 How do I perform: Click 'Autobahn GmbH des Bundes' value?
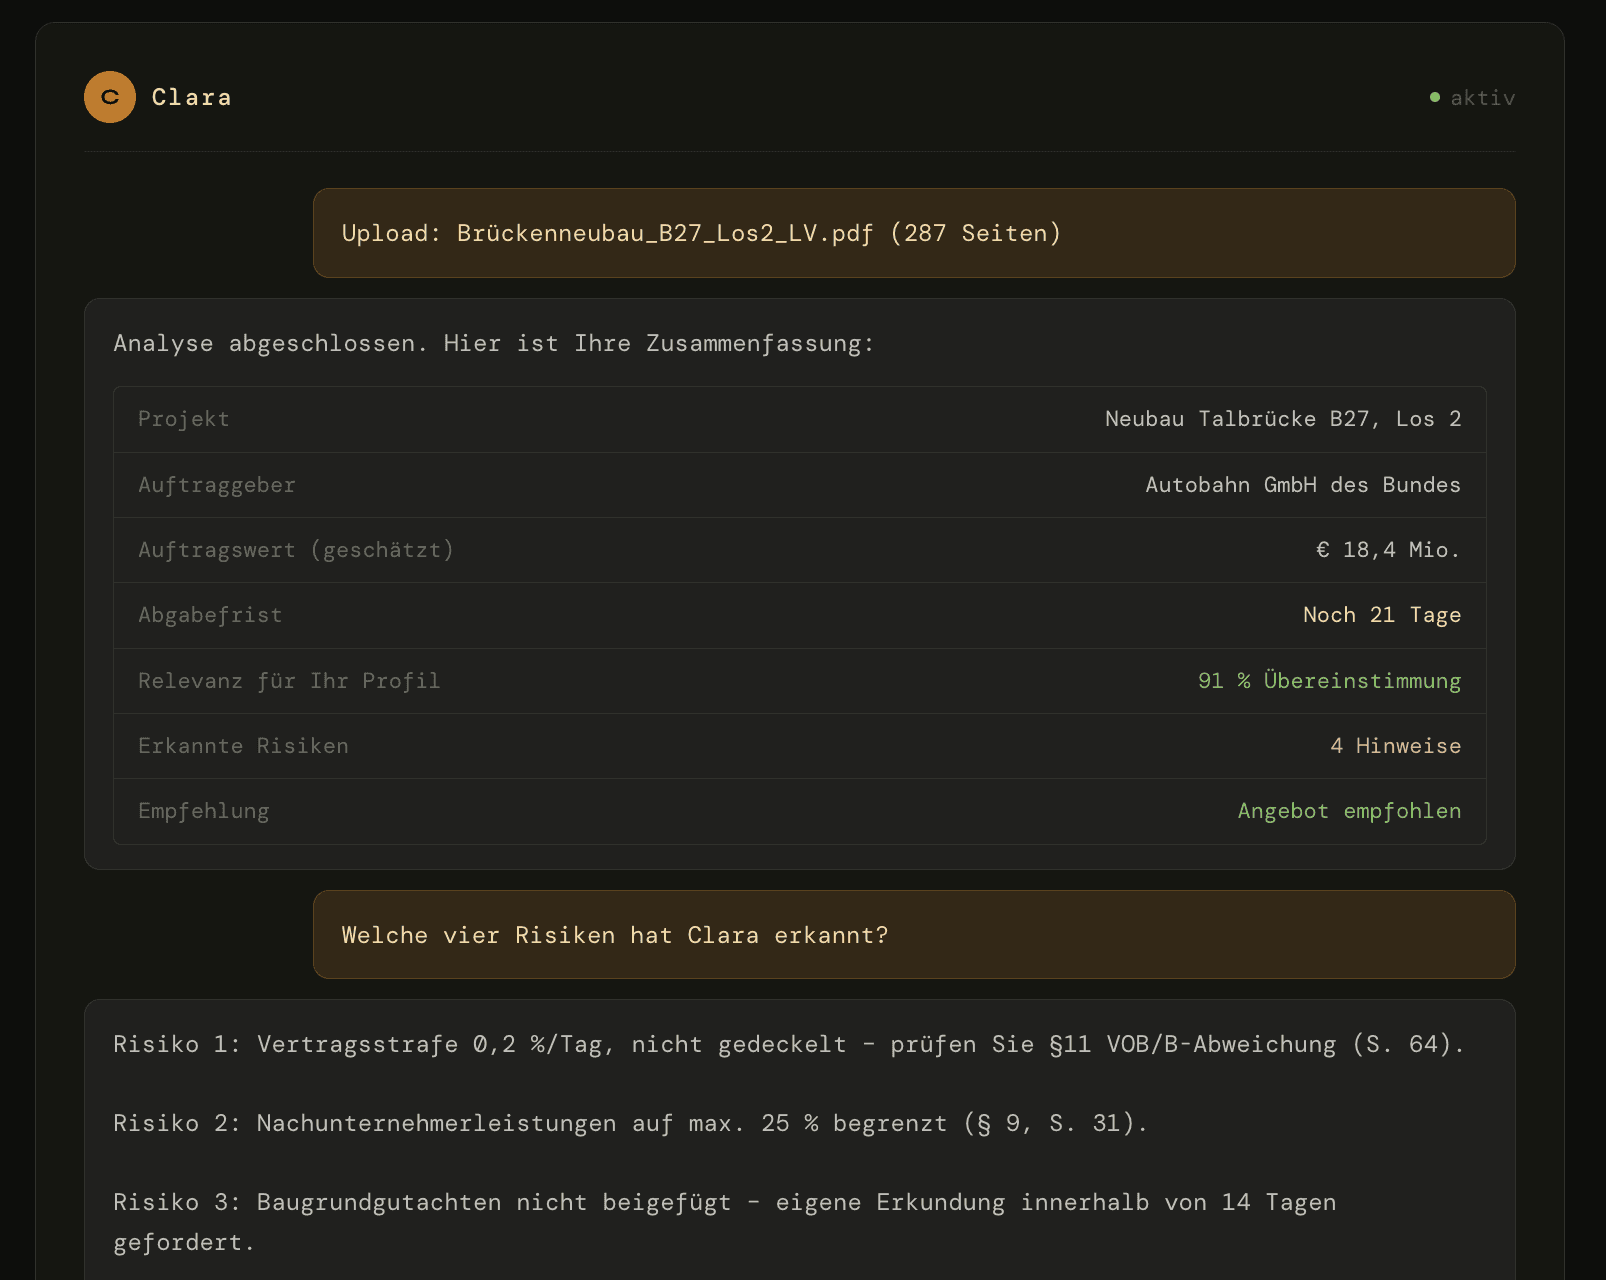pos(1303,485)
